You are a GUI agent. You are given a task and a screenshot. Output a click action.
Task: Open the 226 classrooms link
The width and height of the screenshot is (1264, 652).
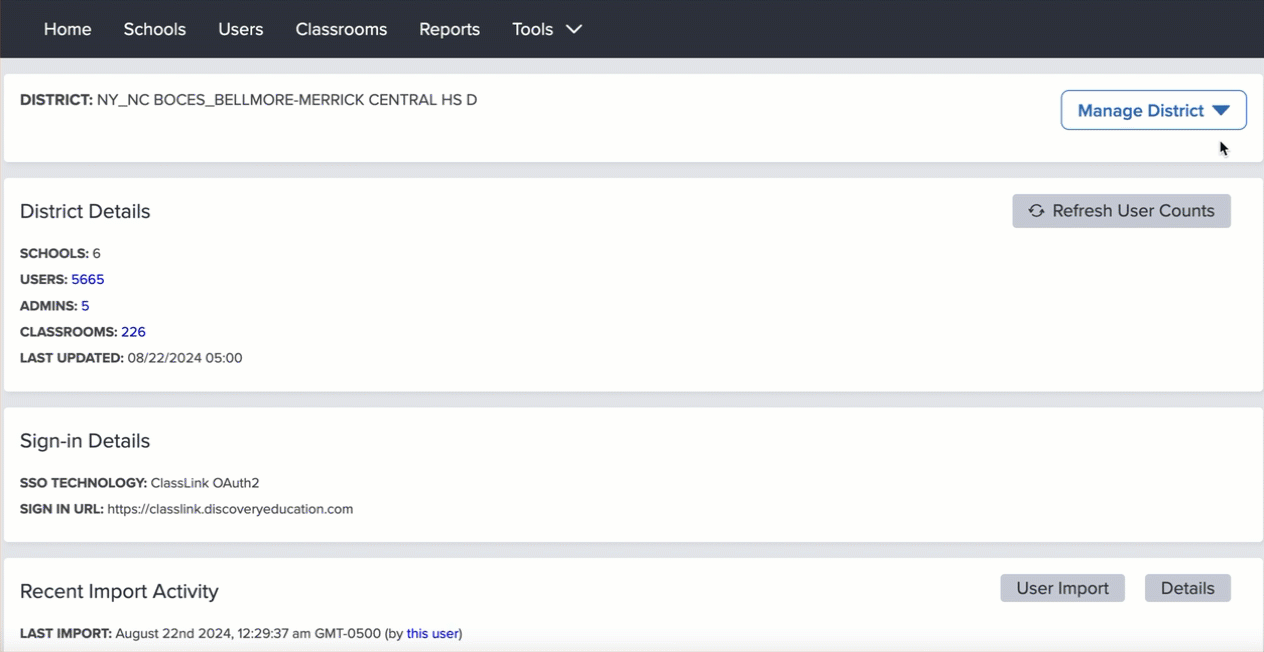point(133,331)
